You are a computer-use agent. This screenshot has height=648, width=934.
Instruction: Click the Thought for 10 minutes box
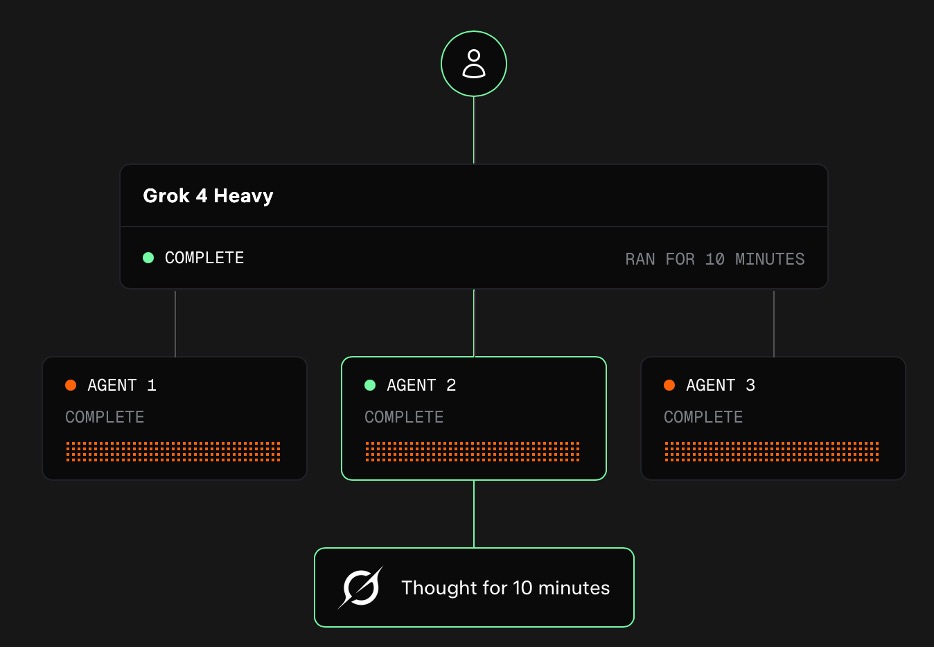(474, 588)
